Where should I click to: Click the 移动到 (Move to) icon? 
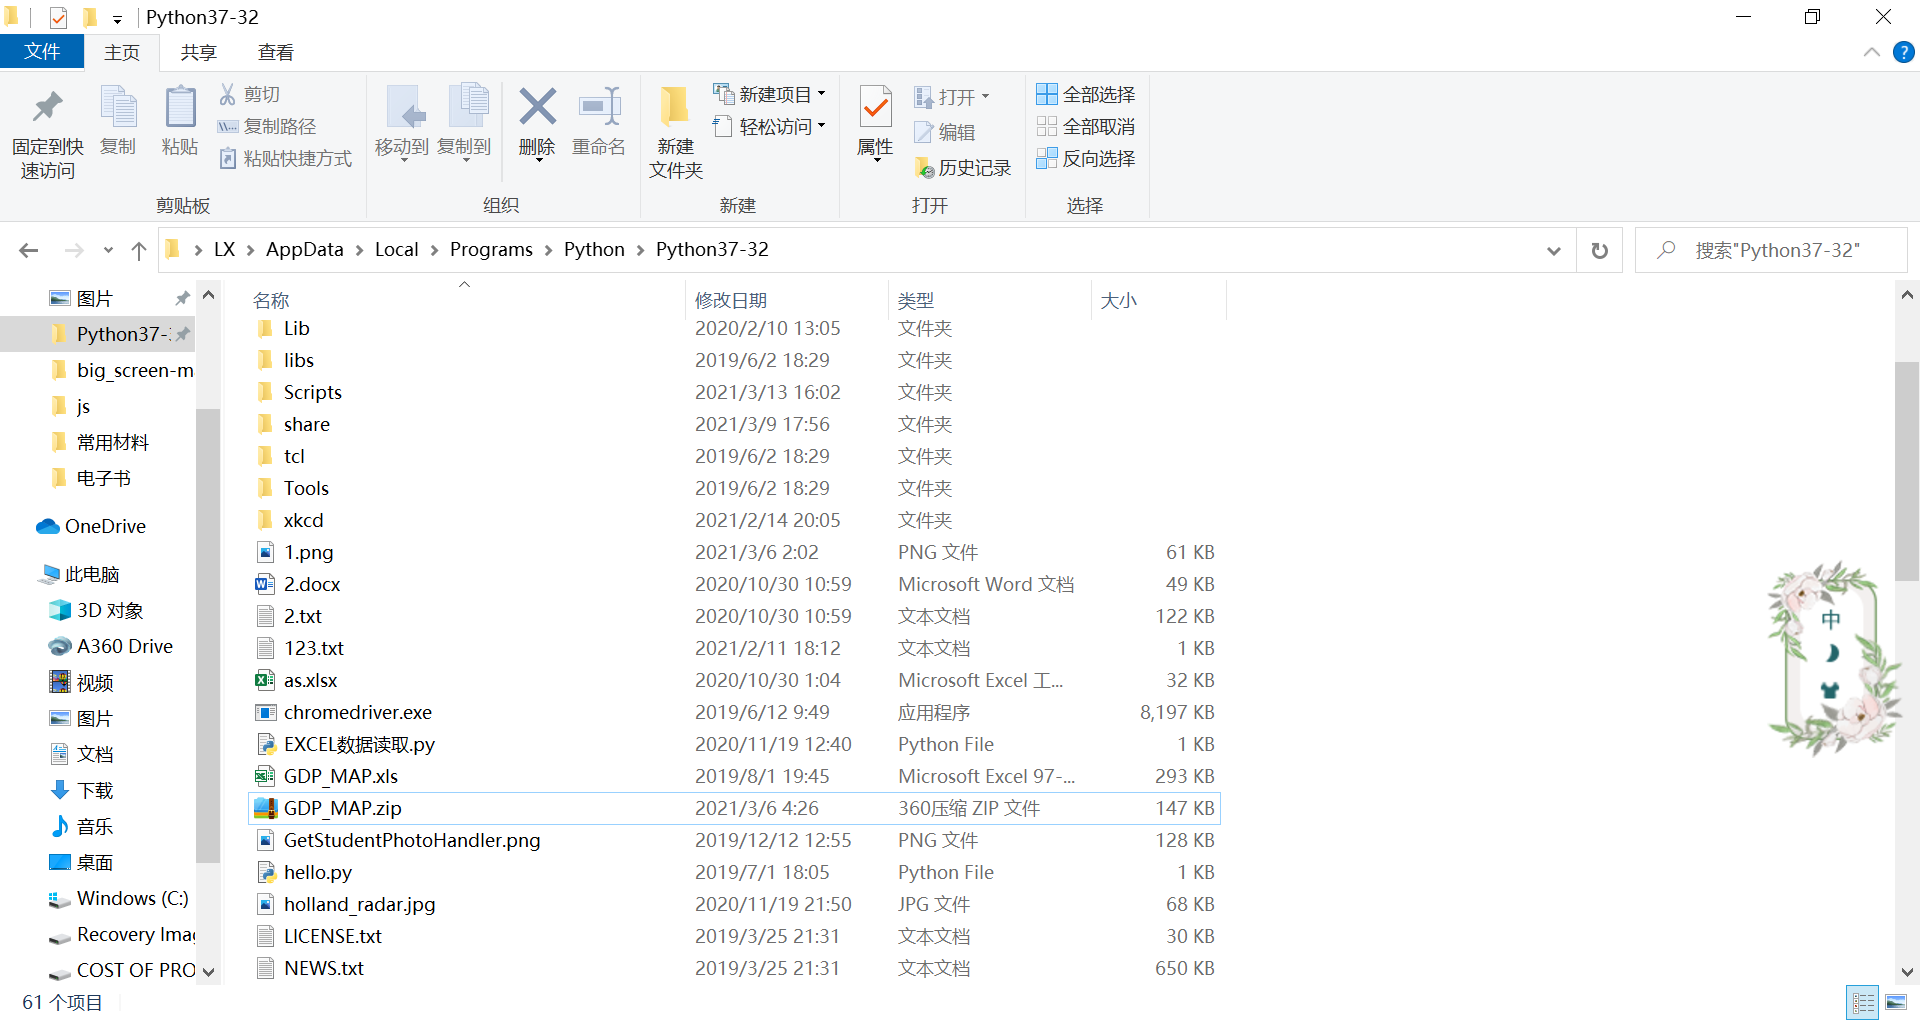click(x=402, y=125)
